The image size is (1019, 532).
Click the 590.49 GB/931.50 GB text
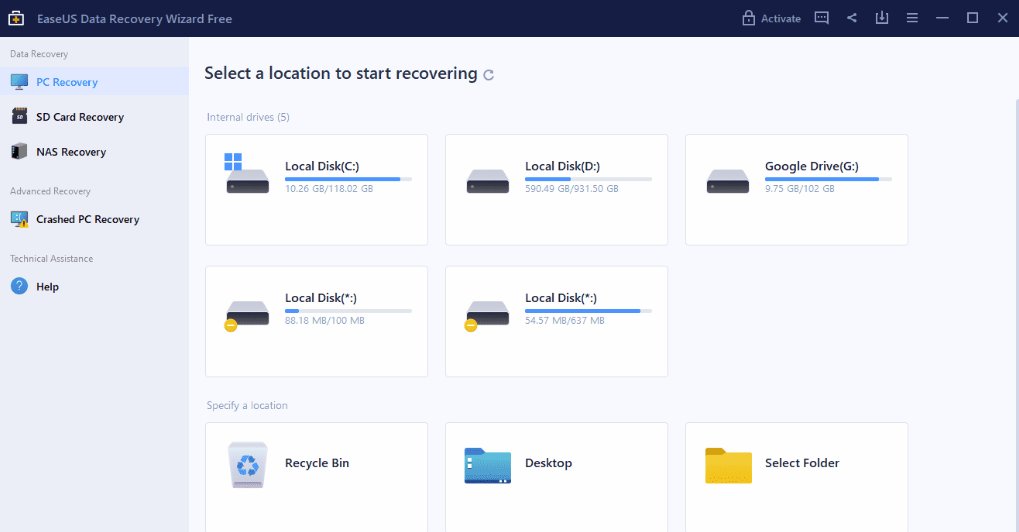click(572, 188)
